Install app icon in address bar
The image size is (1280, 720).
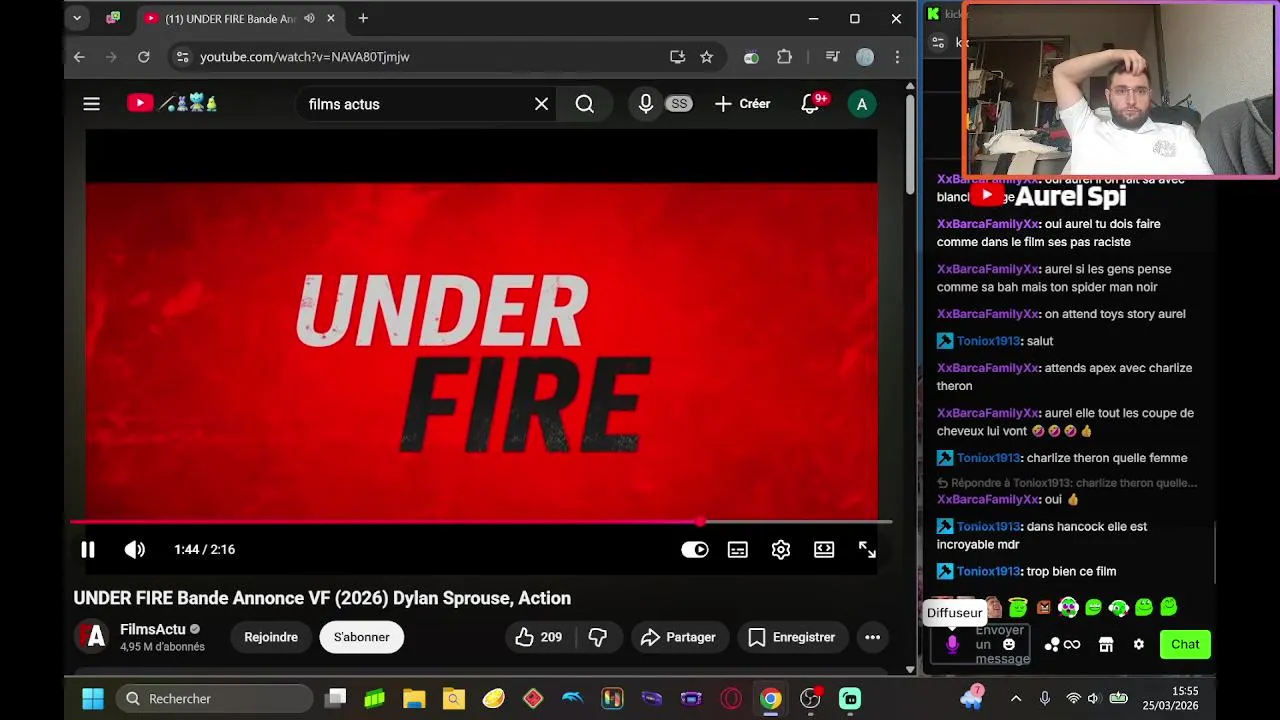tap(677, 57)
